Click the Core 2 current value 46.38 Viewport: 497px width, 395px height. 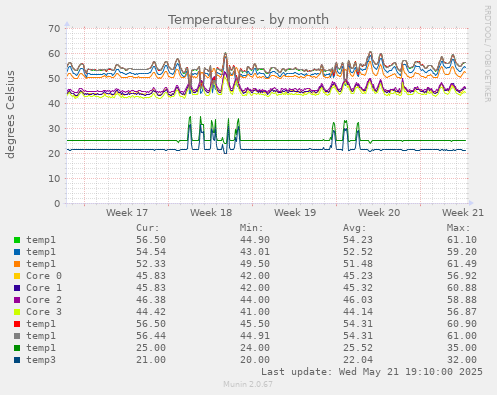[151, 300]
